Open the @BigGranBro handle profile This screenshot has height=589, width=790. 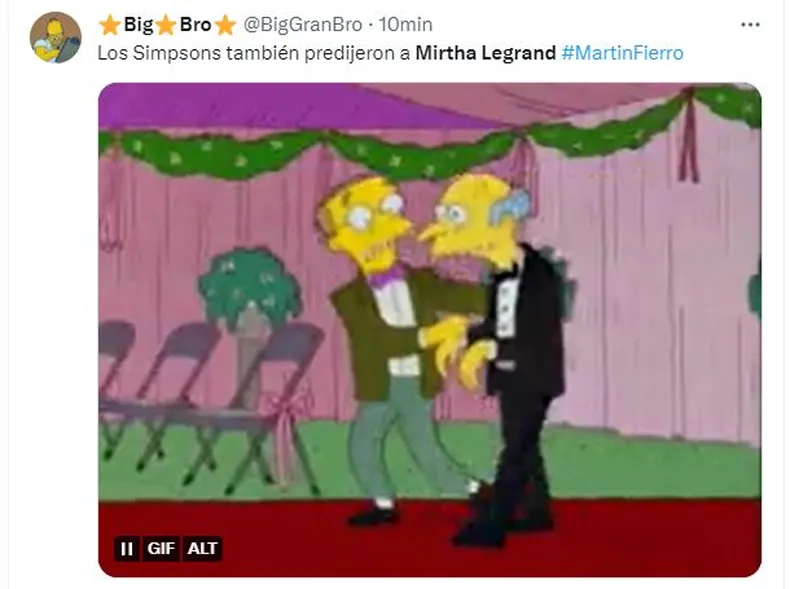click(x=303, y=24)
